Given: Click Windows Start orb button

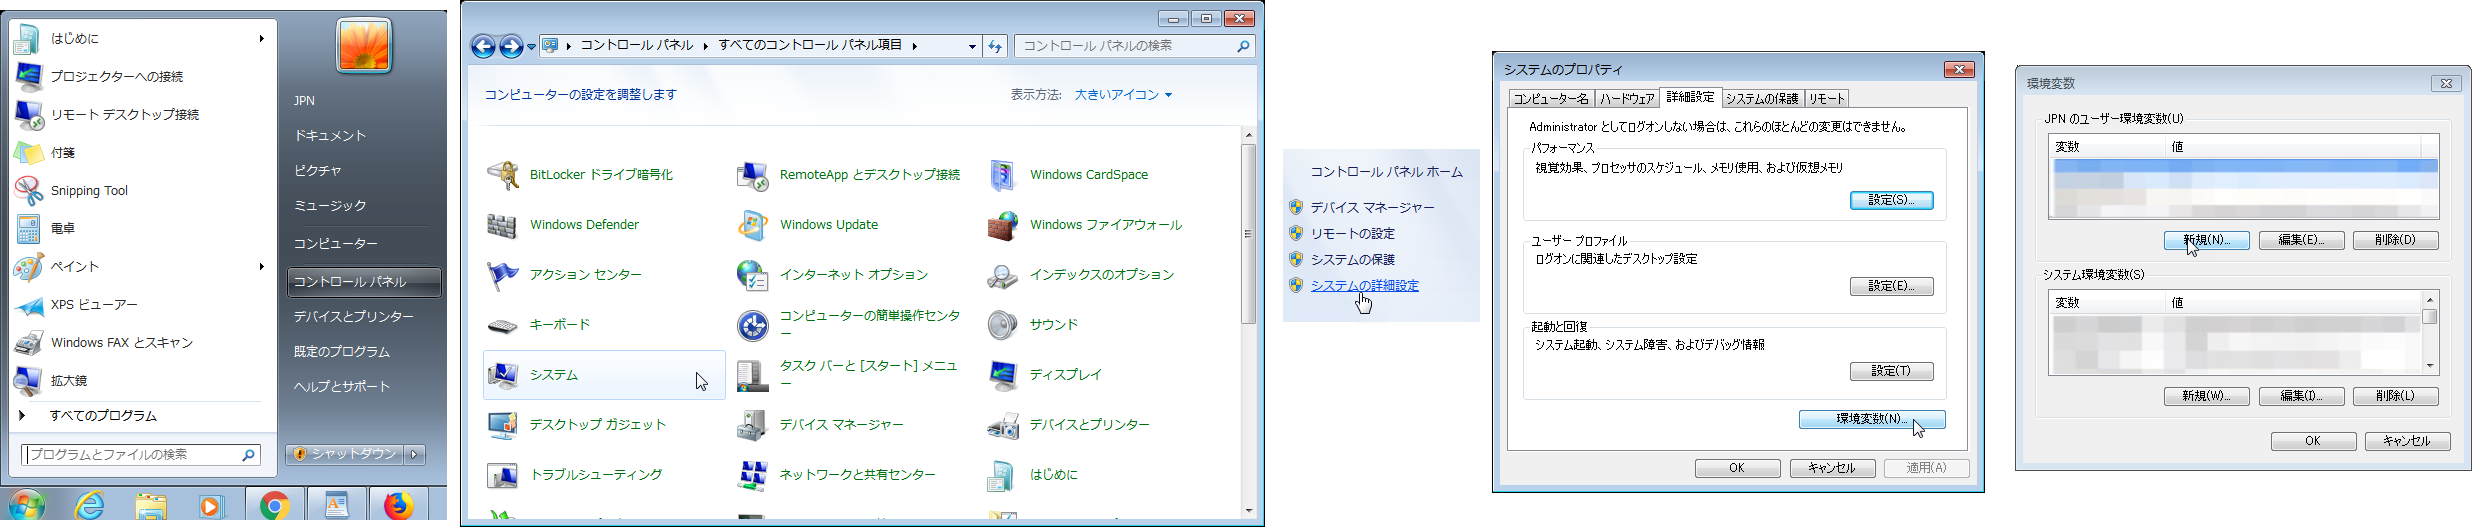Looking at the screenshot, I should (x=27, y=506).
